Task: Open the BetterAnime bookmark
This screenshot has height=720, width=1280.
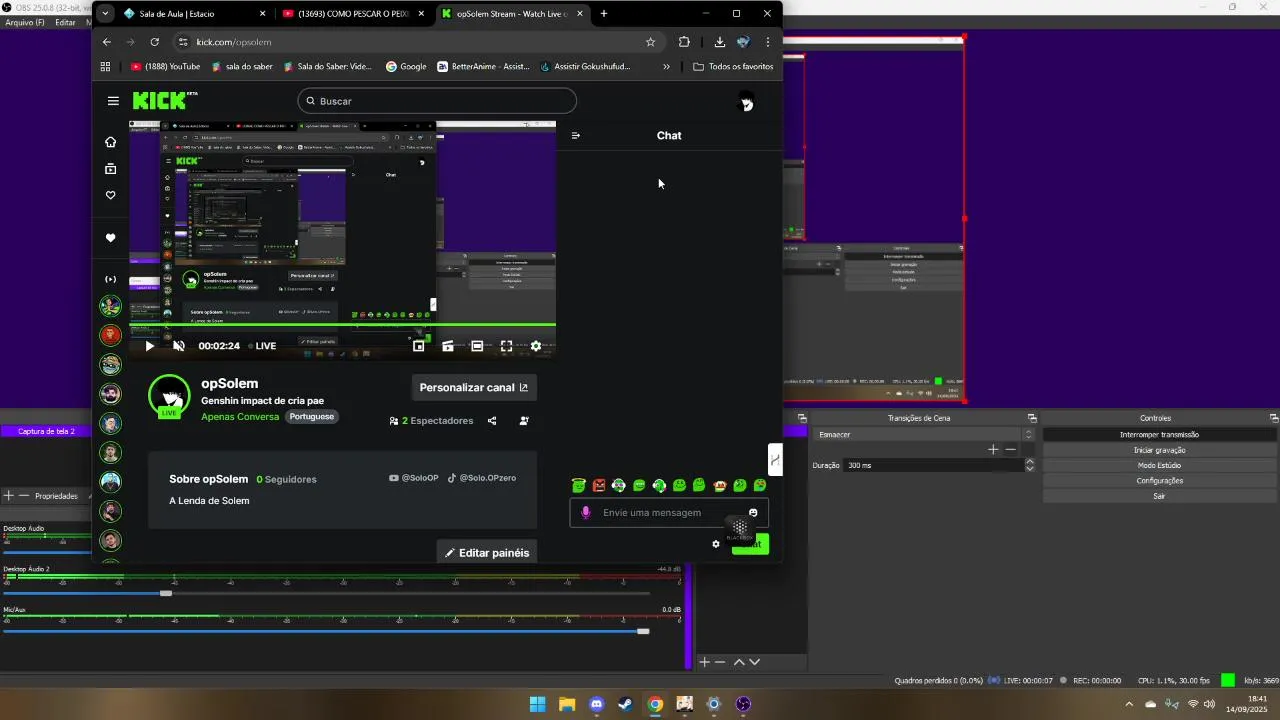Action: tap(483, 67)
